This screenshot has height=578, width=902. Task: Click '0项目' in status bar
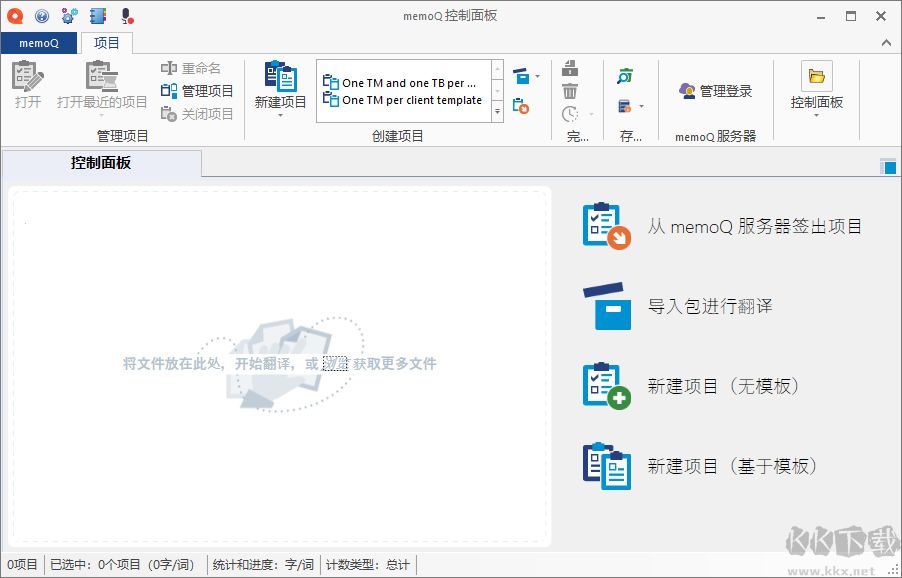point(22,565)
